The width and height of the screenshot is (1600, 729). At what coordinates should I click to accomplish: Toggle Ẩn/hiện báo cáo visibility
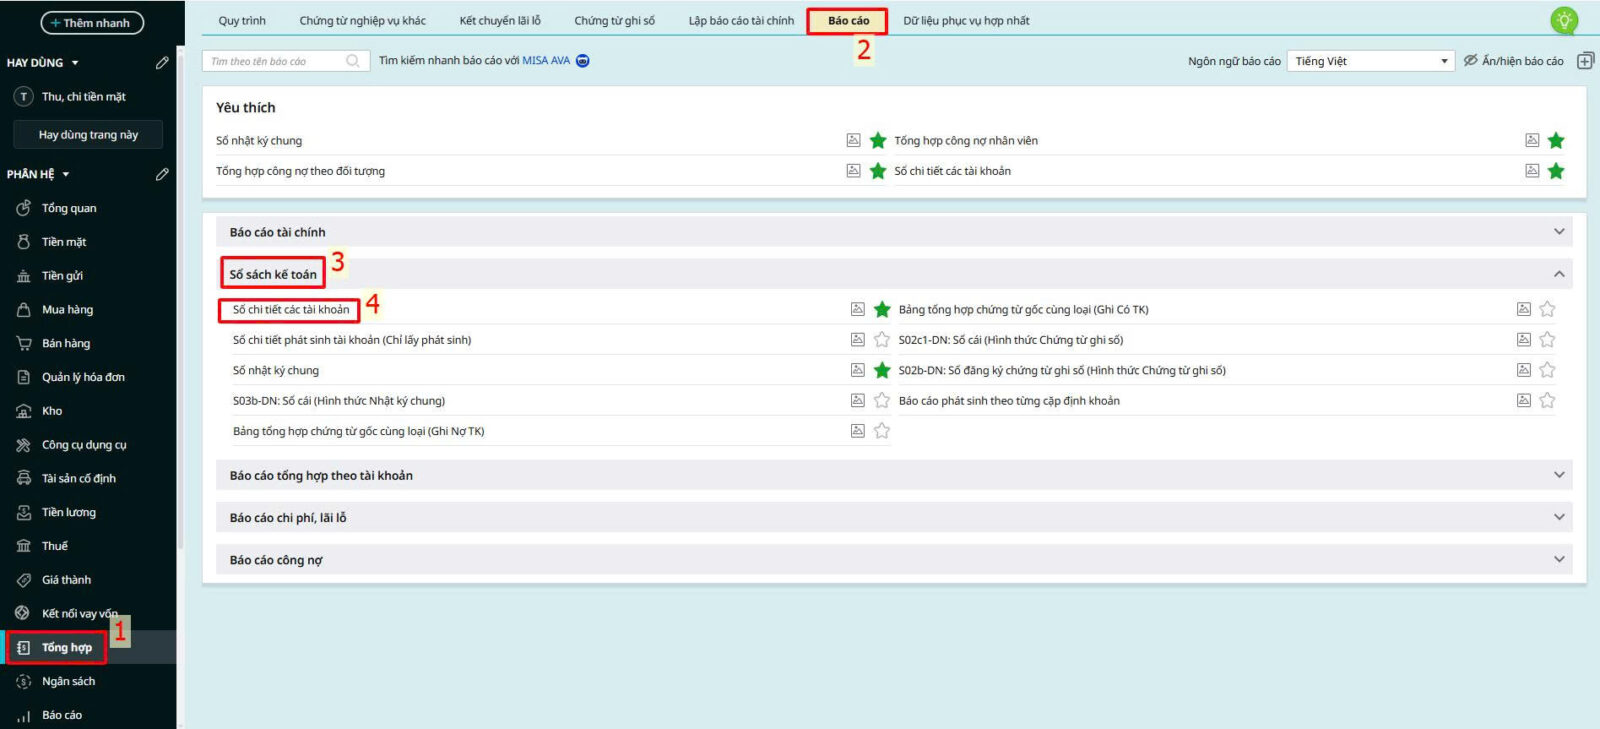click(x=1513, y=61)
